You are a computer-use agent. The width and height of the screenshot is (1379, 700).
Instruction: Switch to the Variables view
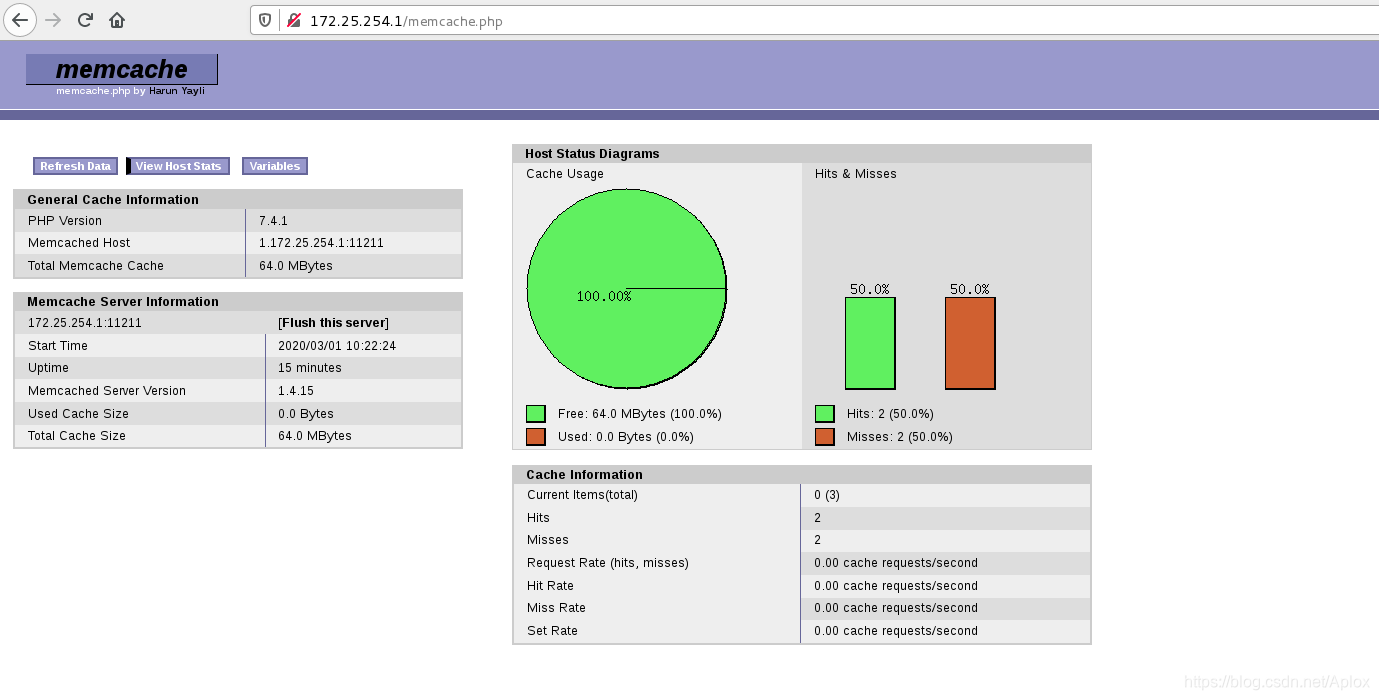[274, 166]
